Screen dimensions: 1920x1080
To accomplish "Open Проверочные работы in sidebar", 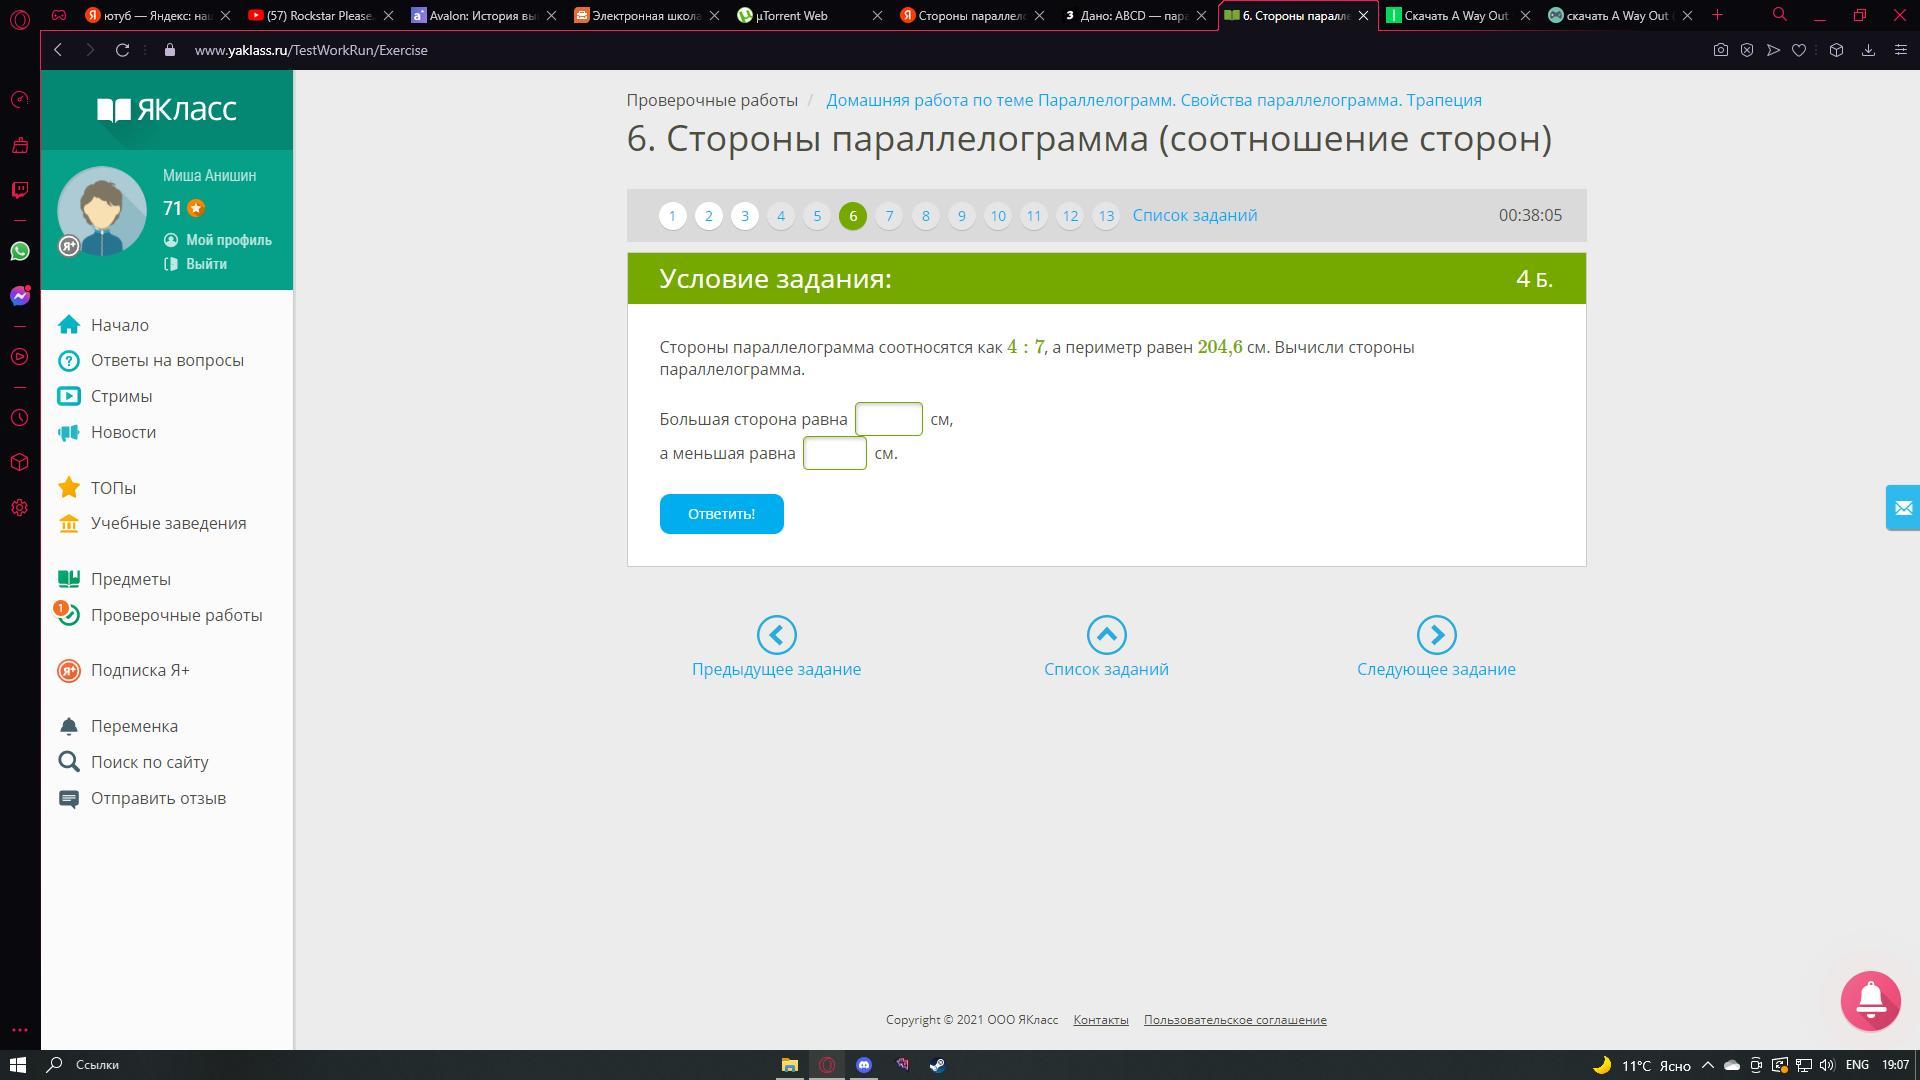I will (x=176, y=615).
